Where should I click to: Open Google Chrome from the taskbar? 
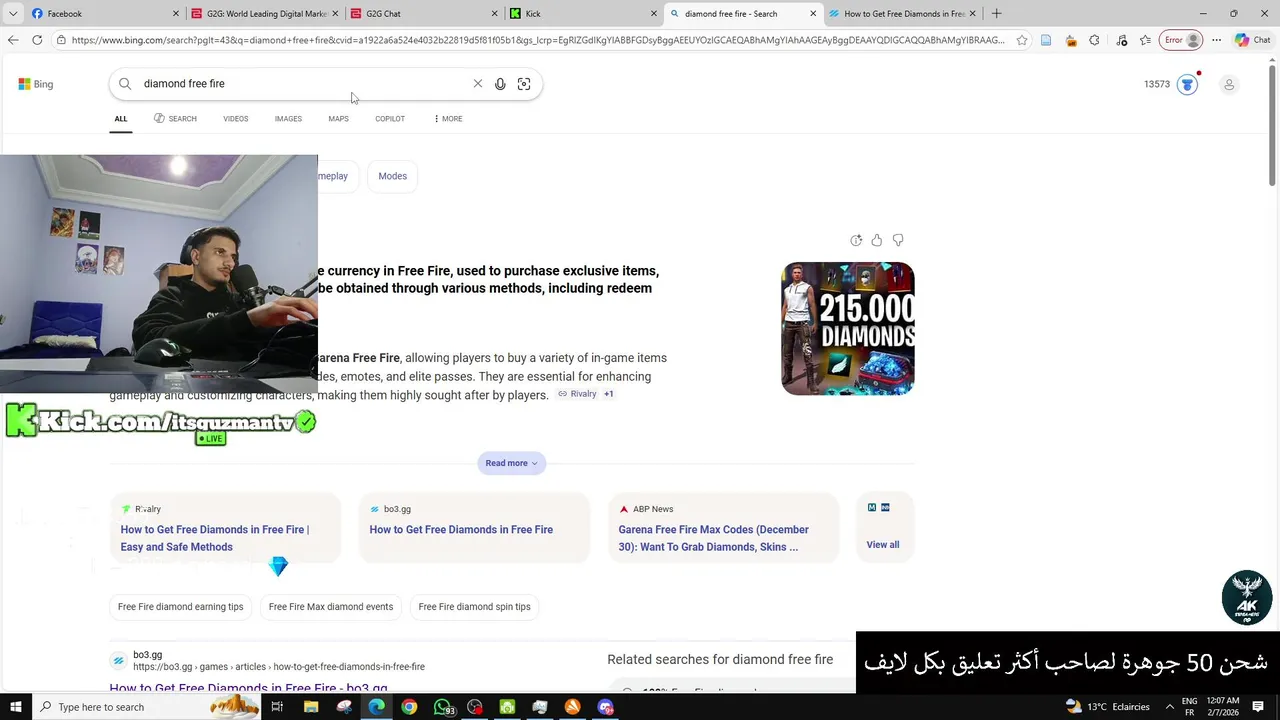pyautogui.click(x=409, y=707)
